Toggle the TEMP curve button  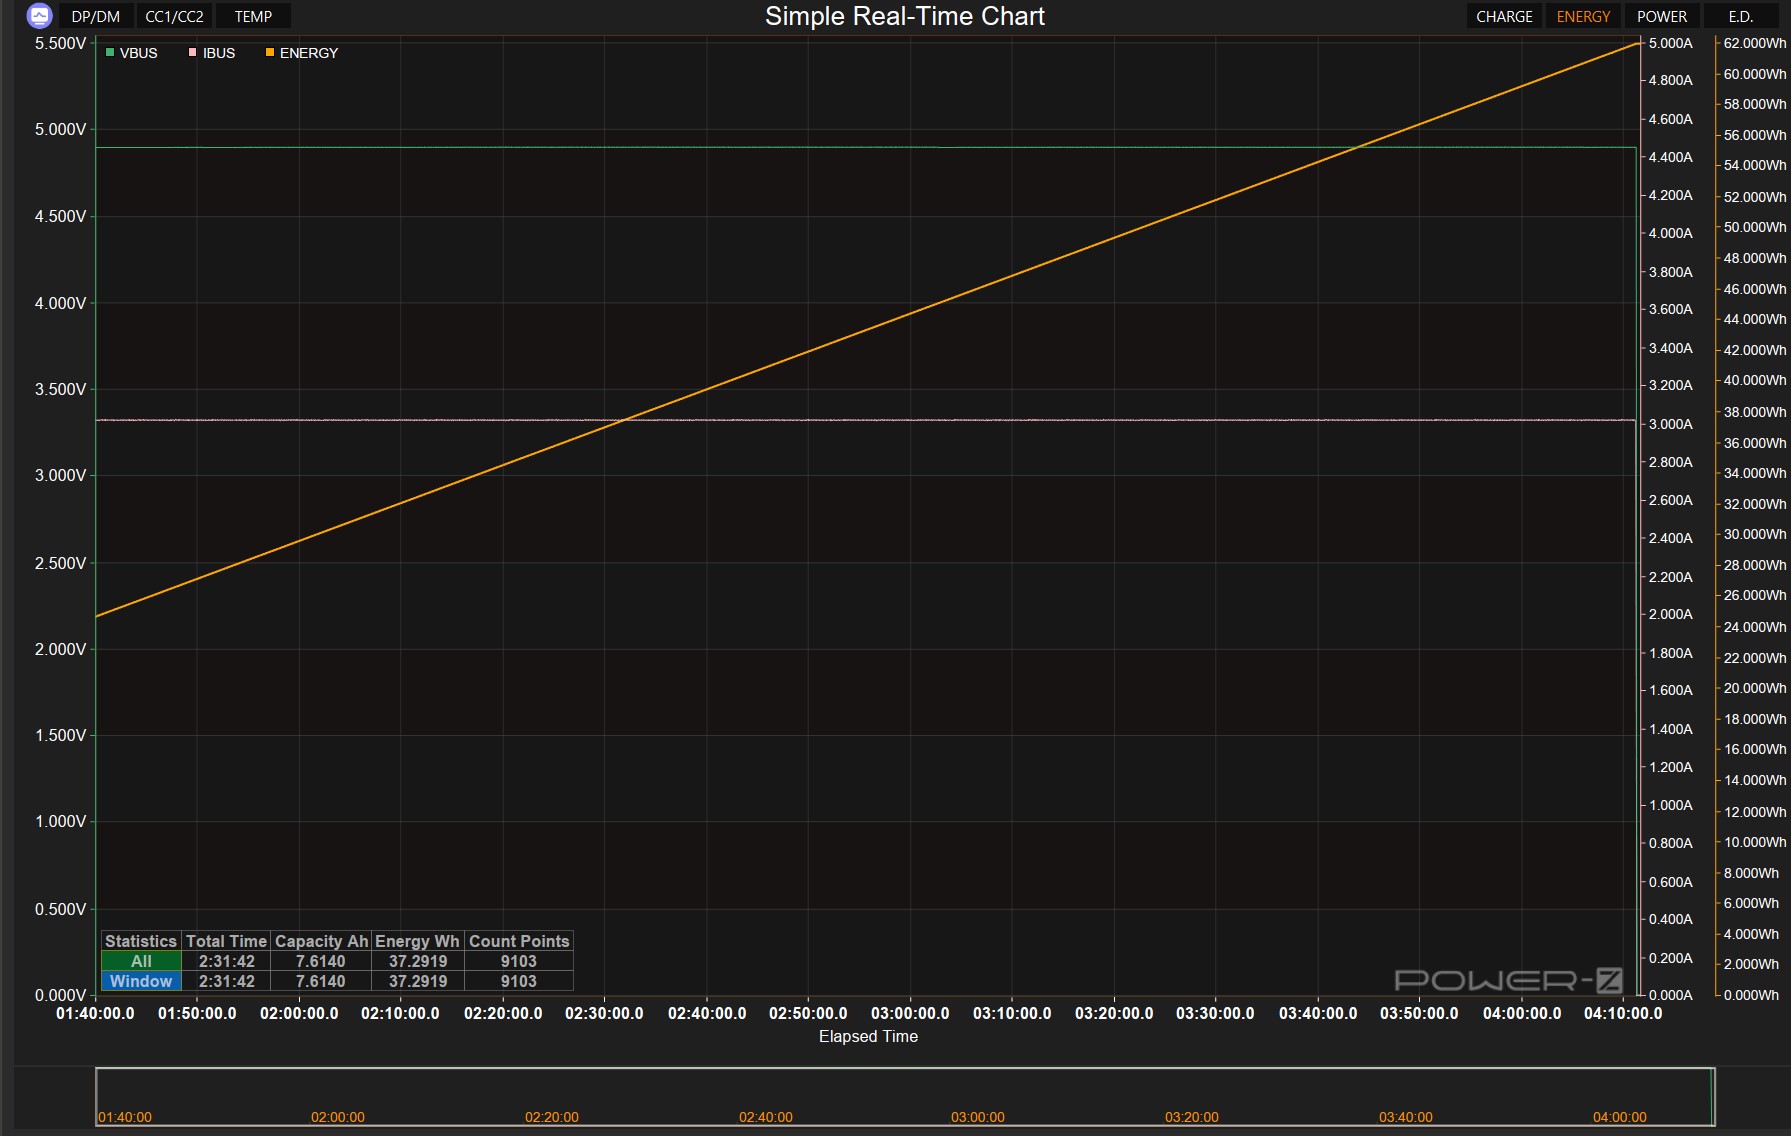coord(253,16)
